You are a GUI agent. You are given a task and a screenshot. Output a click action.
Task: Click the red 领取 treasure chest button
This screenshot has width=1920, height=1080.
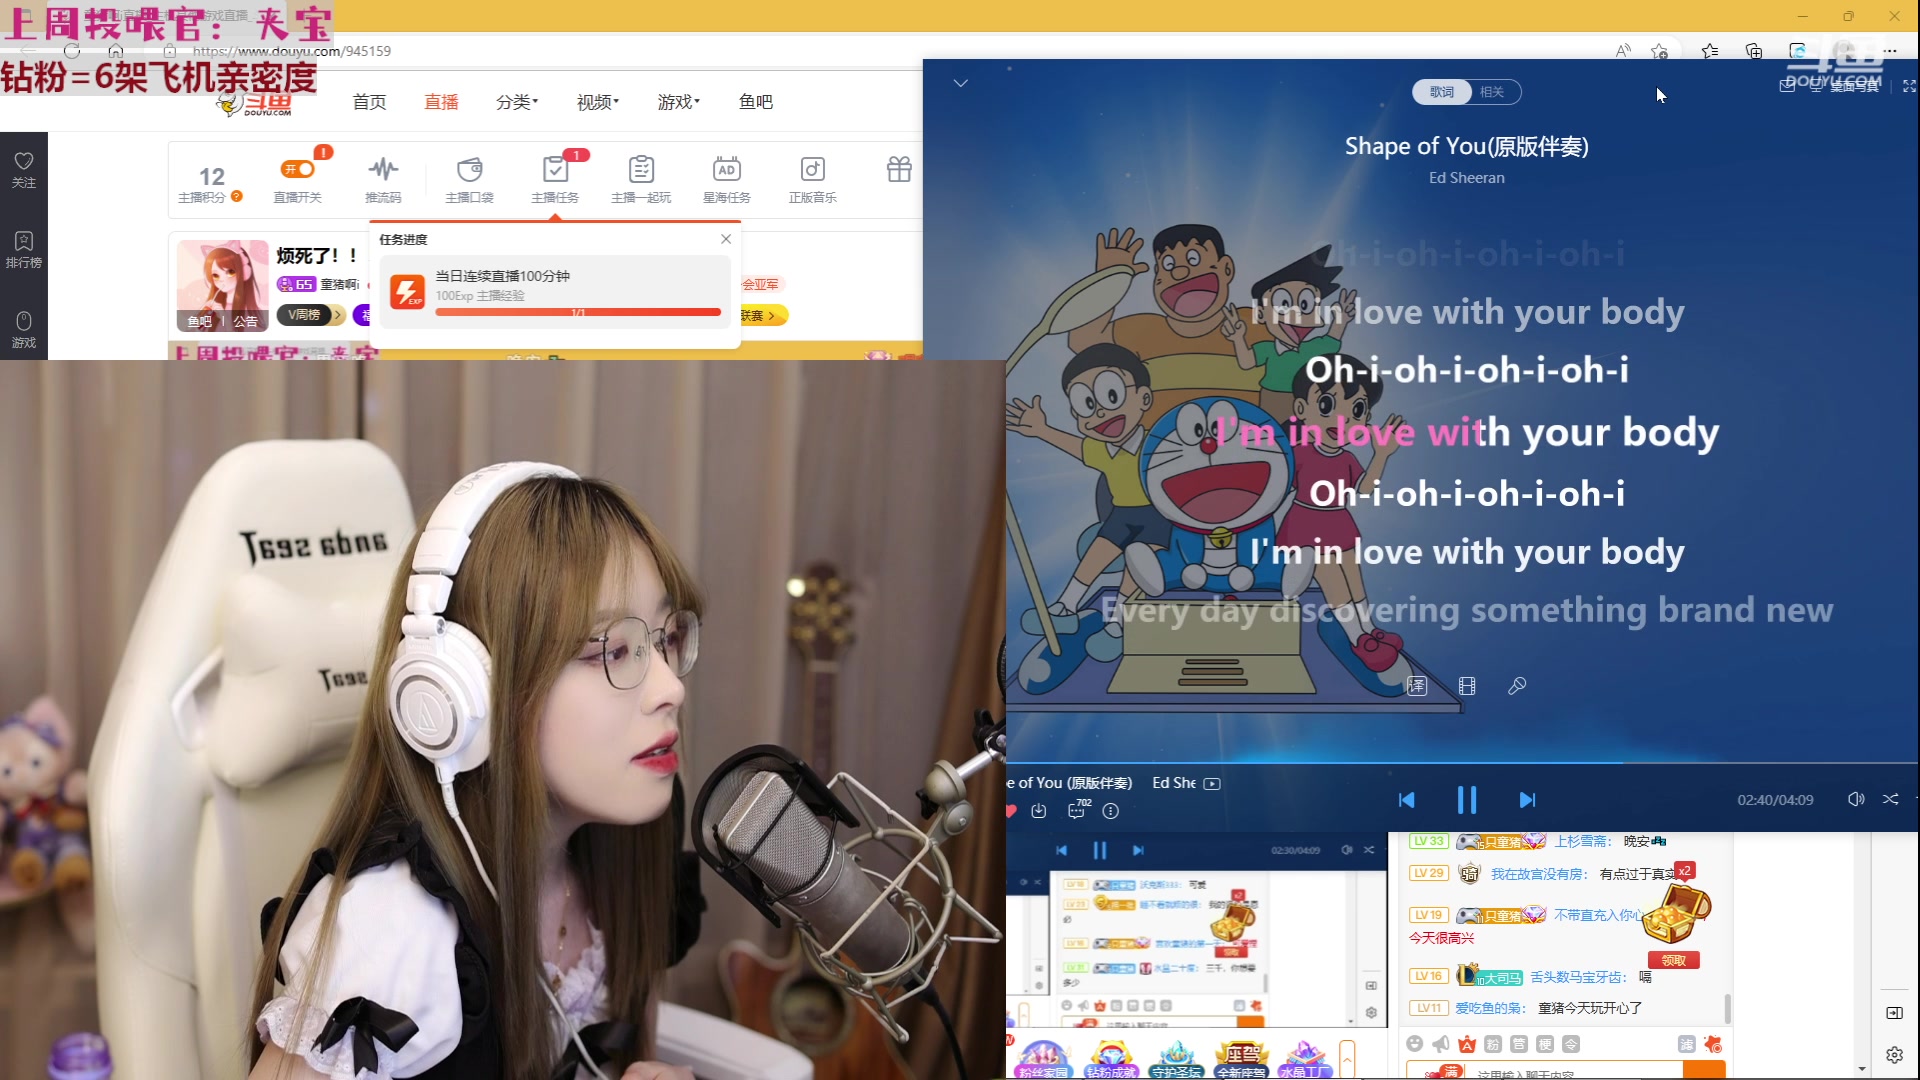tap(1673, 960)
